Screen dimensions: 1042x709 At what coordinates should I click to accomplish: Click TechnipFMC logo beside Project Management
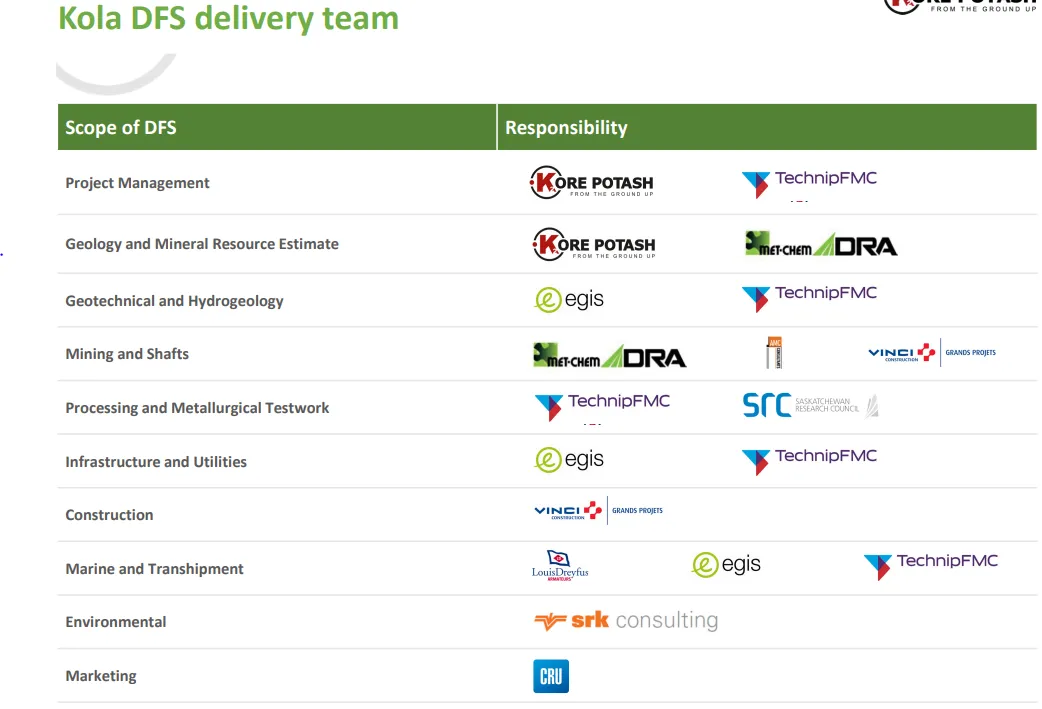[x=809, y=182]
